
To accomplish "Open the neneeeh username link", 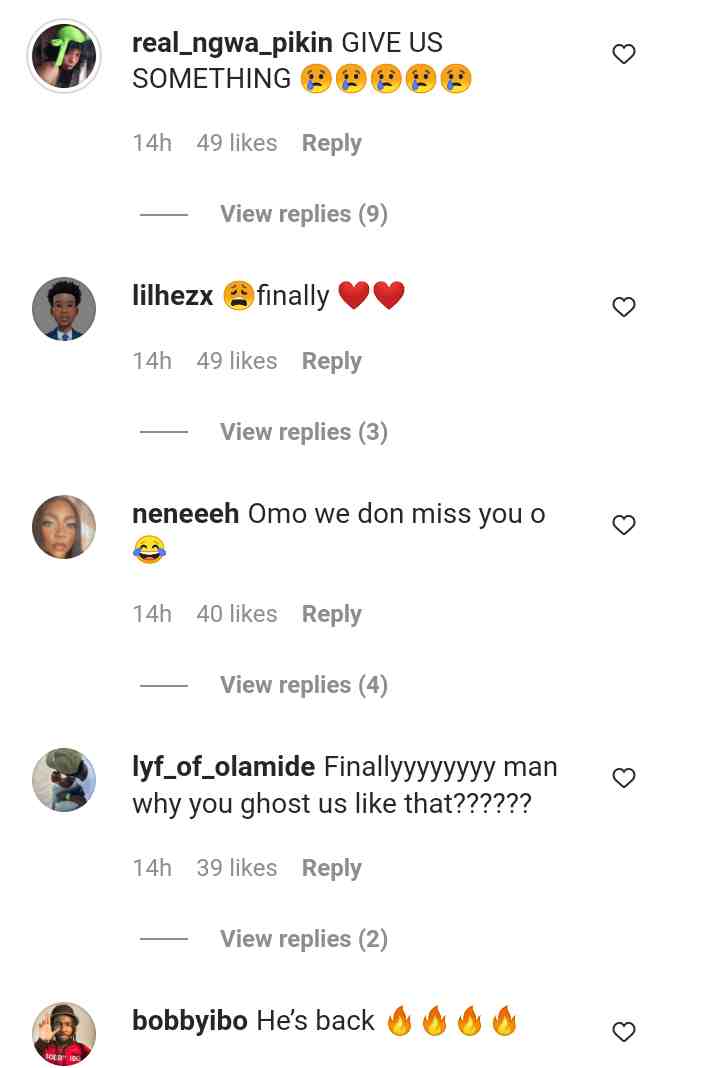I will tap(185, 514).
